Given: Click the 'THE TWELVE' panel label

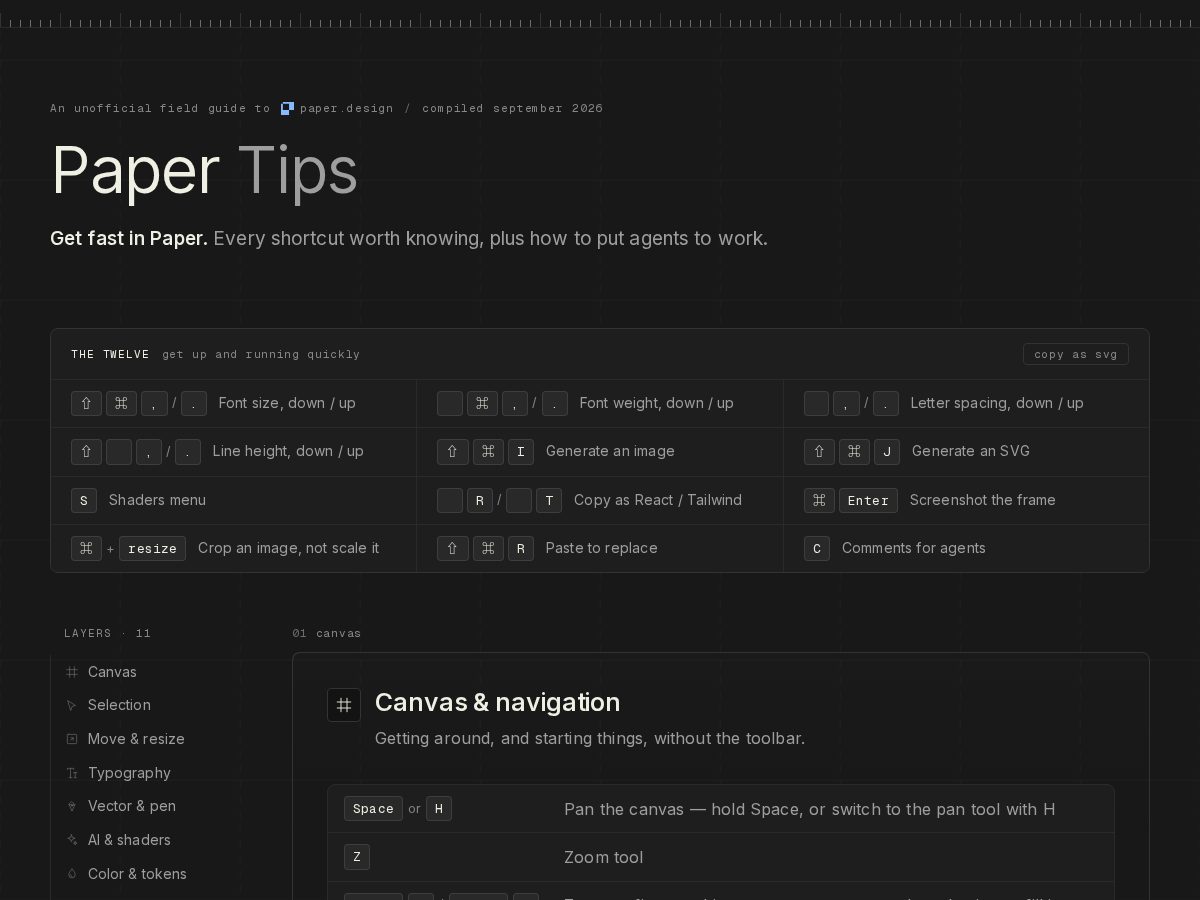Looking at the screenshot, I should pyautogui.click(x=110, y=354).
